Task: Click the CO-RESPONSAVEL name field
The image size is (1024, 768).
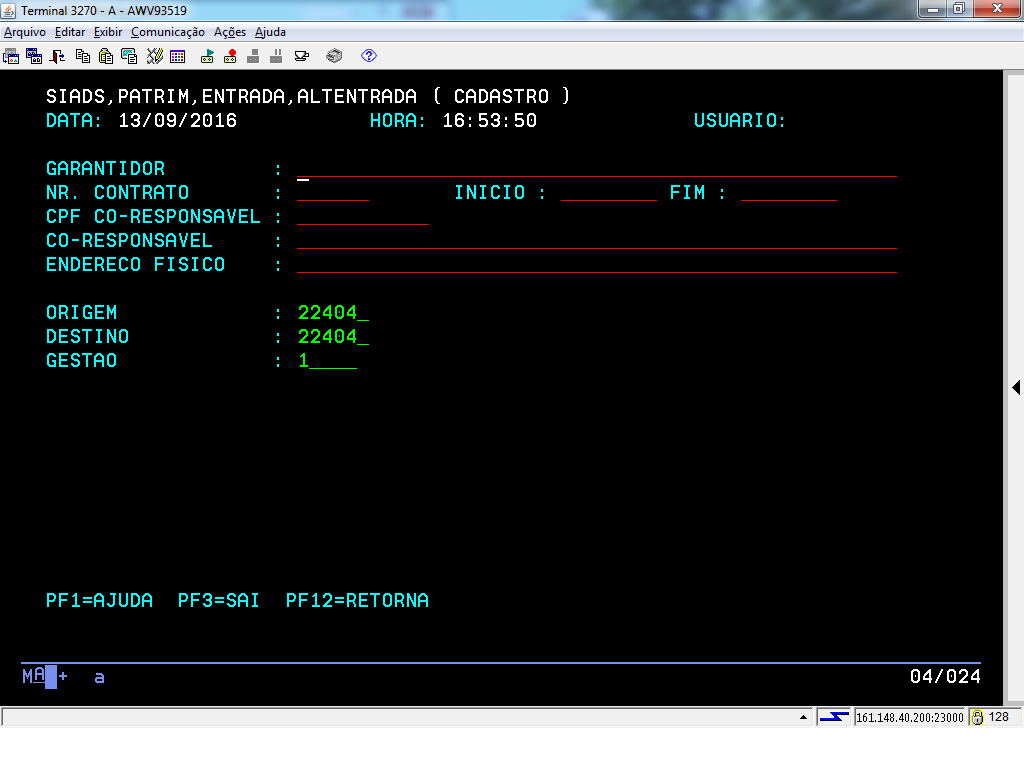Action: click(597, 241)
